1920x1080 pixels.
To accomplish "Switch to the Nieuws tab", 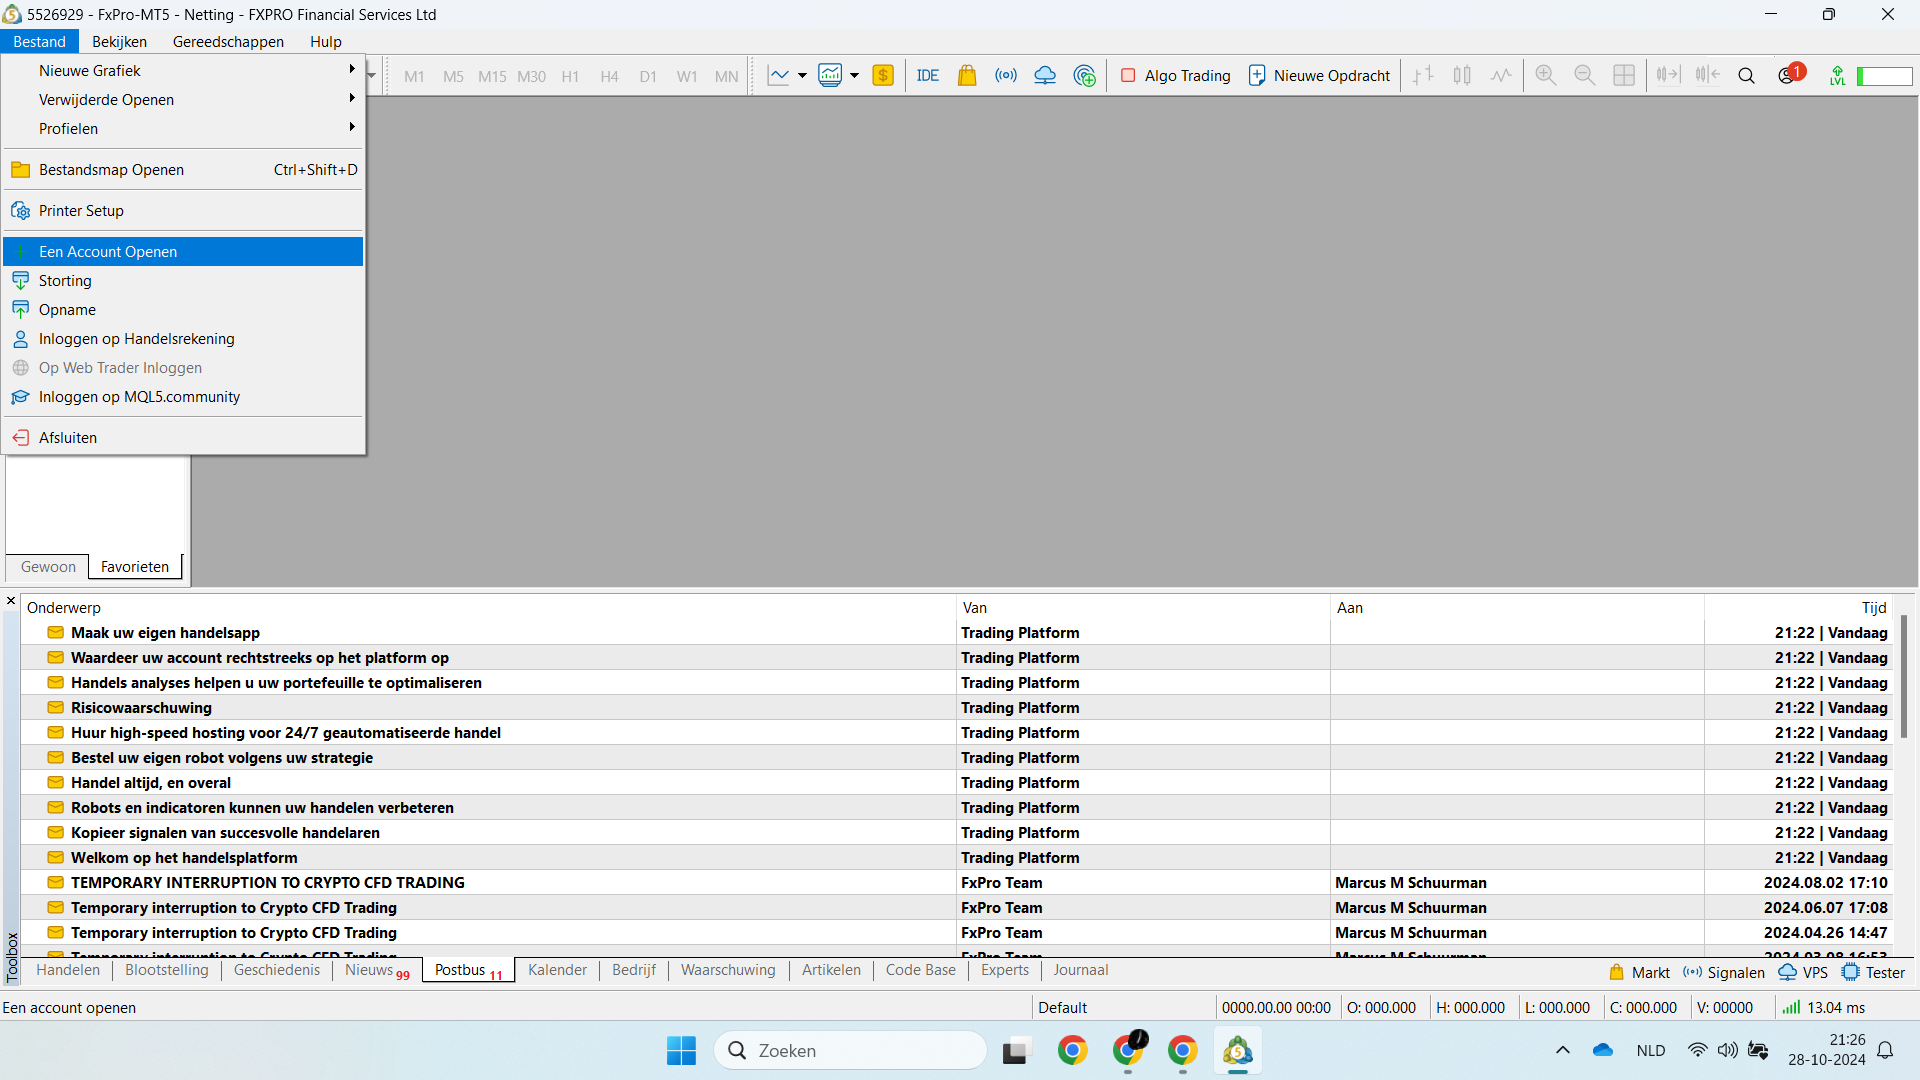I will 377,970.
